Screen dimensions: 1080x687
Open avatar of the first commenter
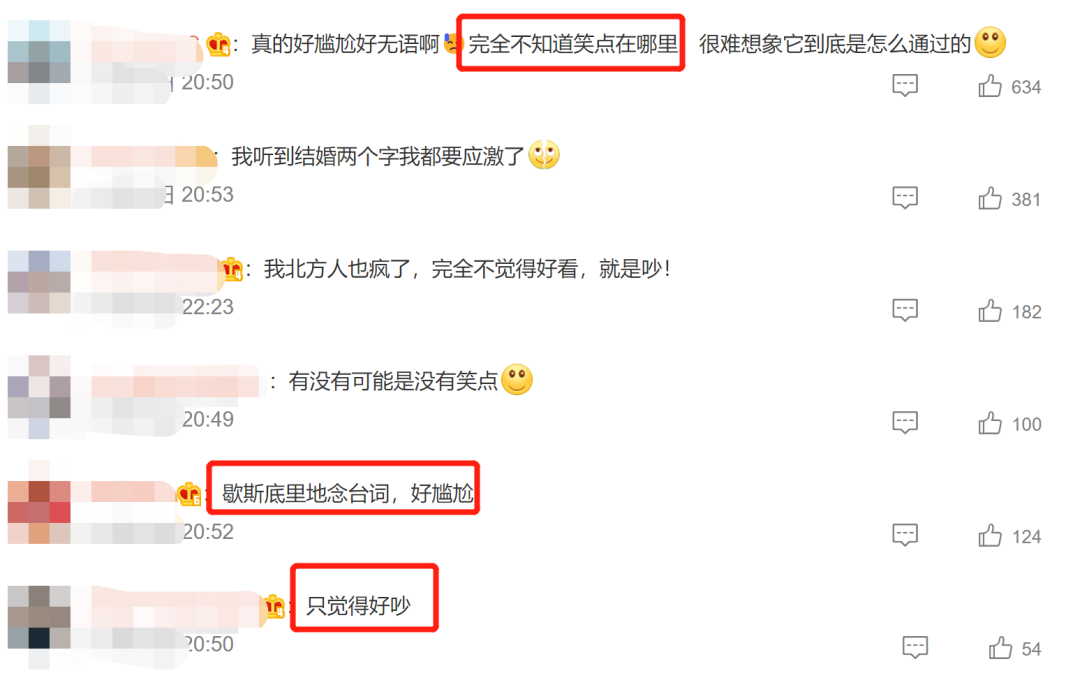39,62
